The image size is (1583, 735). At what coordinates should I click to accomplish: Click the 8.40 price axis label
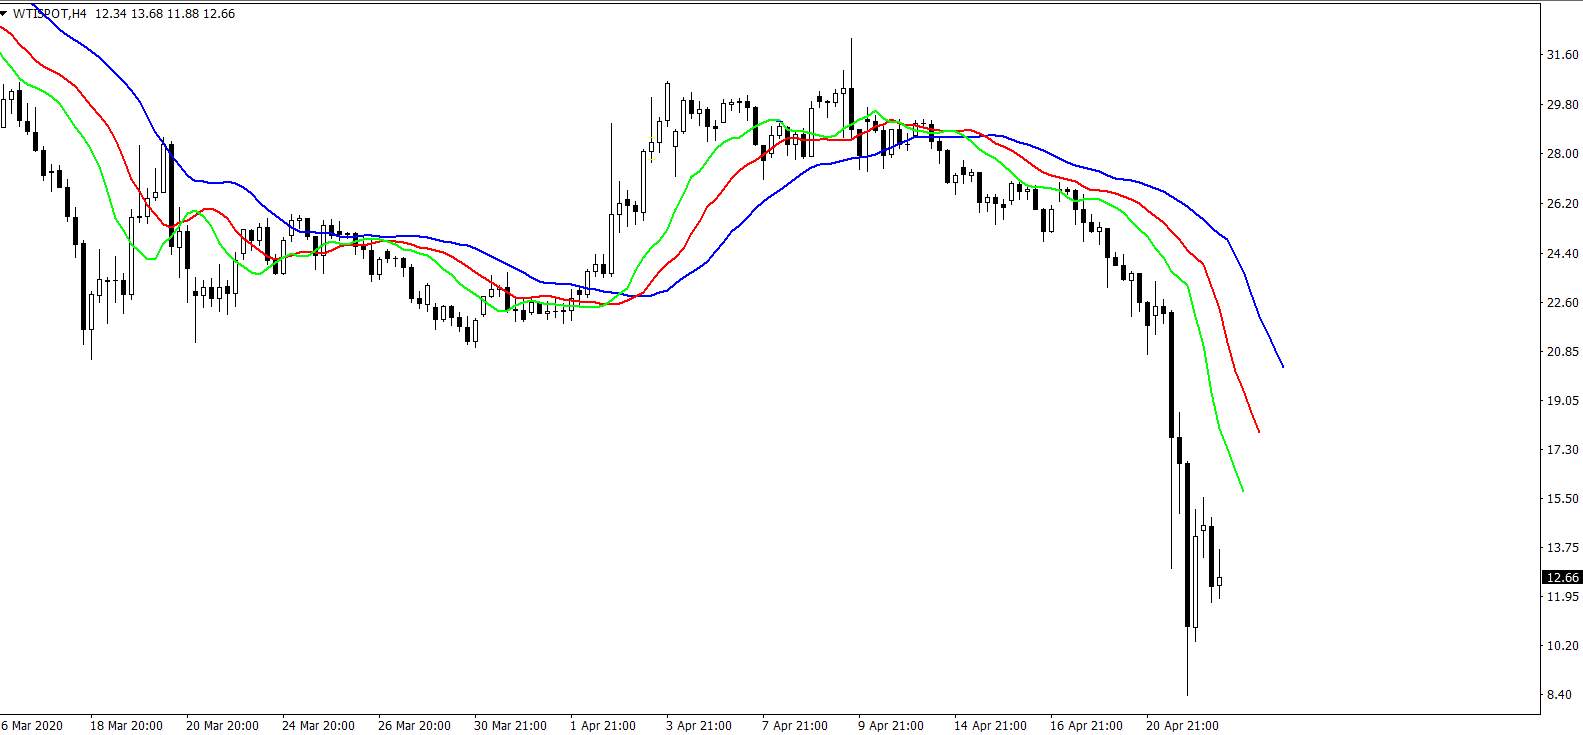click(1562, 694)
